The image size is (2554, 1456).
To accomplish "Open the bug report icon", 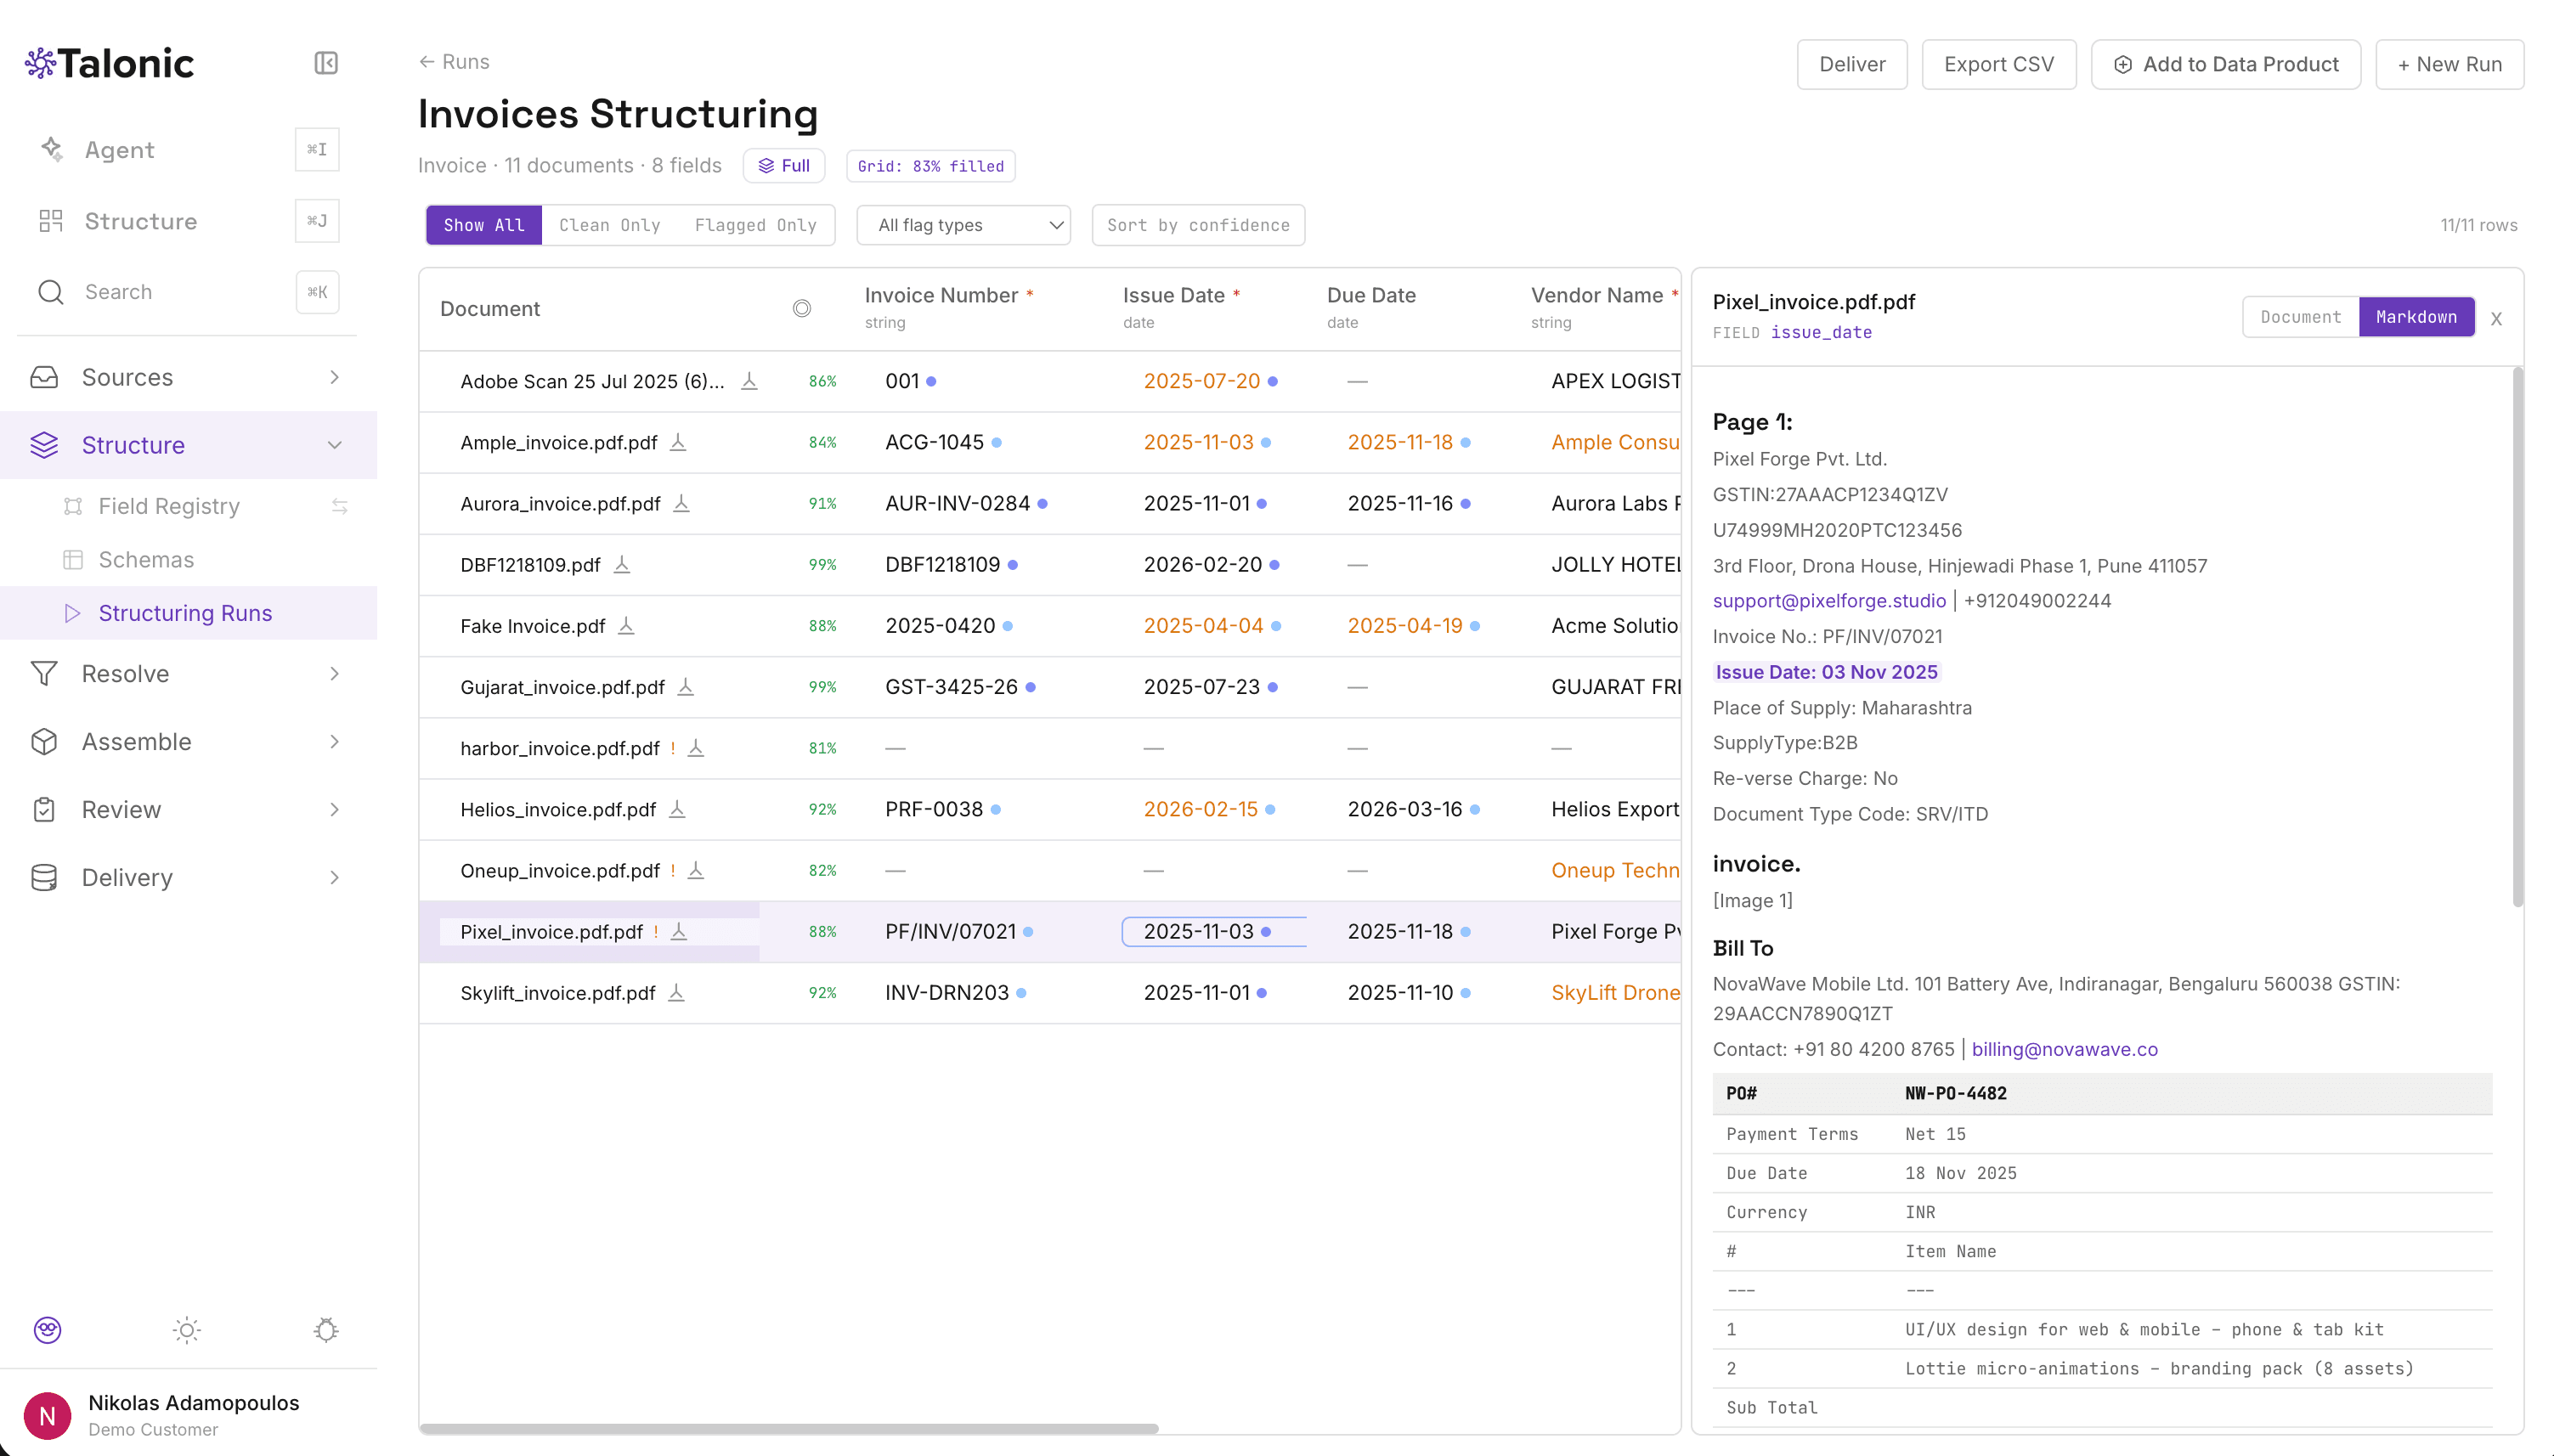I will (326, 1330).
